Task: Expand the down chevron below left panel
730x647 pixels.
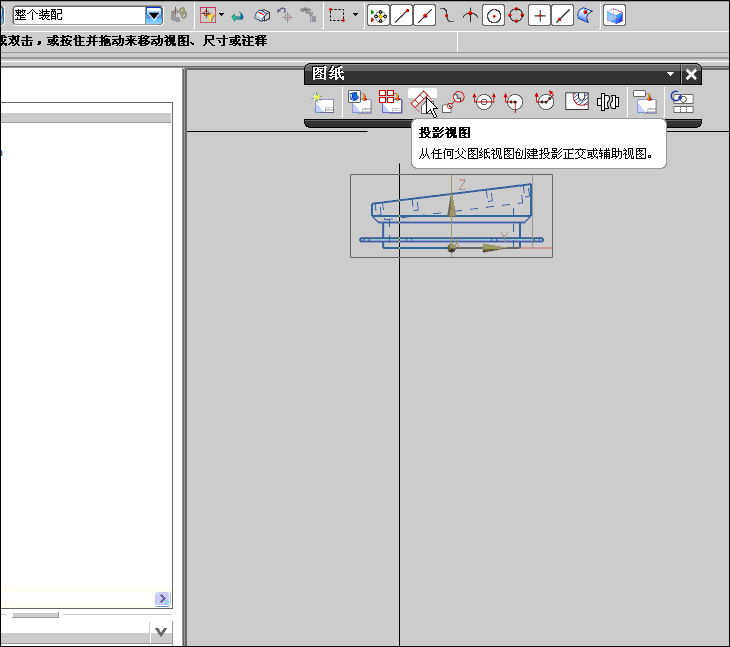Action: (x=161, y=632)
